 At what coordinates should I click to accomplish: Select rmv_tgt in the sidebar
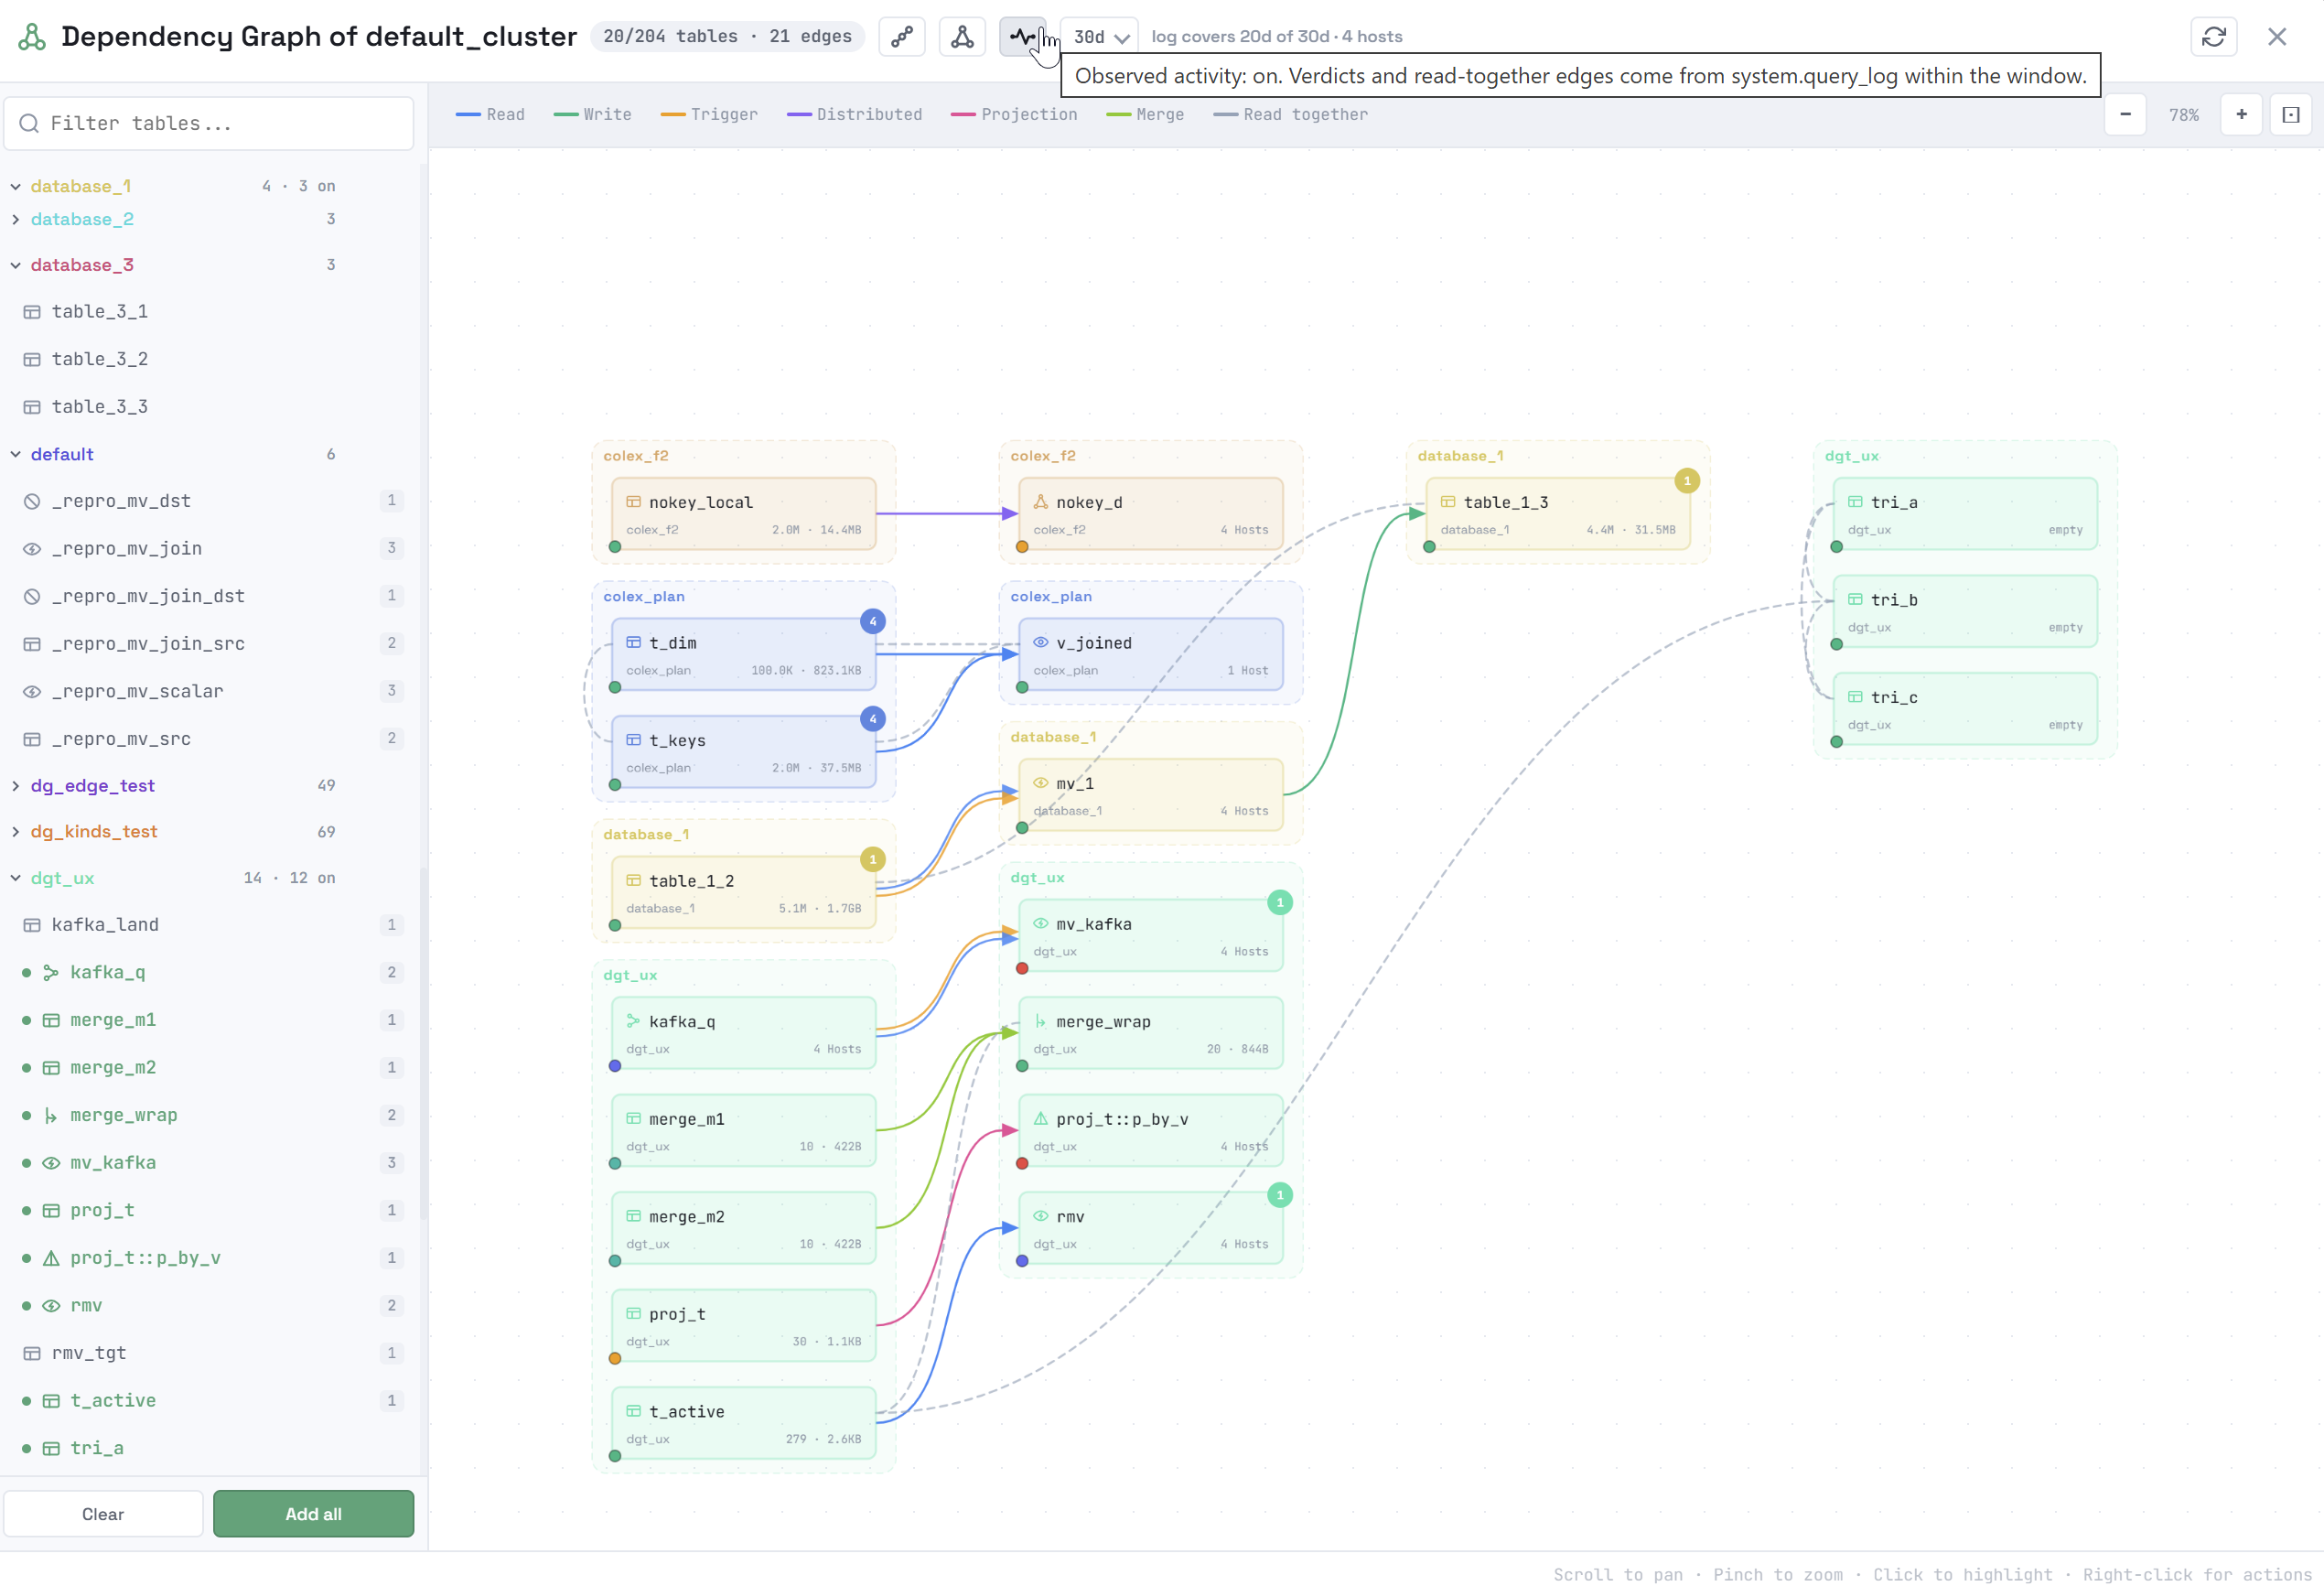click(210, 1353)
